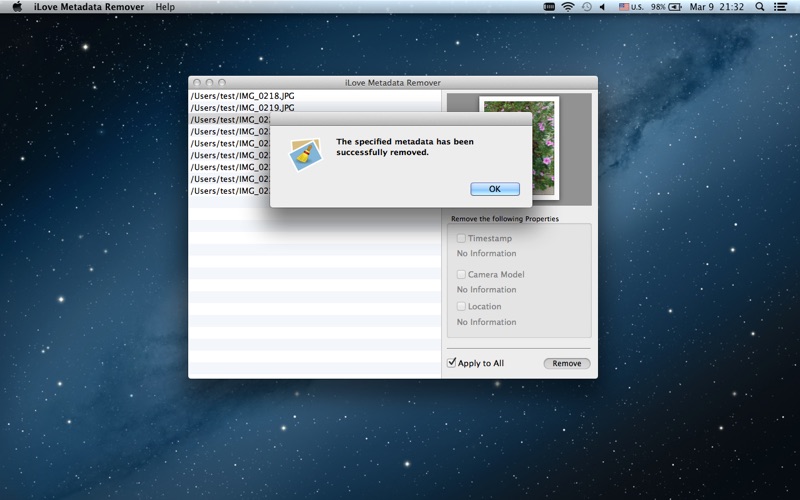The width and height of the screenshot is (800, 500).
Task: Open the Wi-Fi status menu
Action: coord(567,7)
